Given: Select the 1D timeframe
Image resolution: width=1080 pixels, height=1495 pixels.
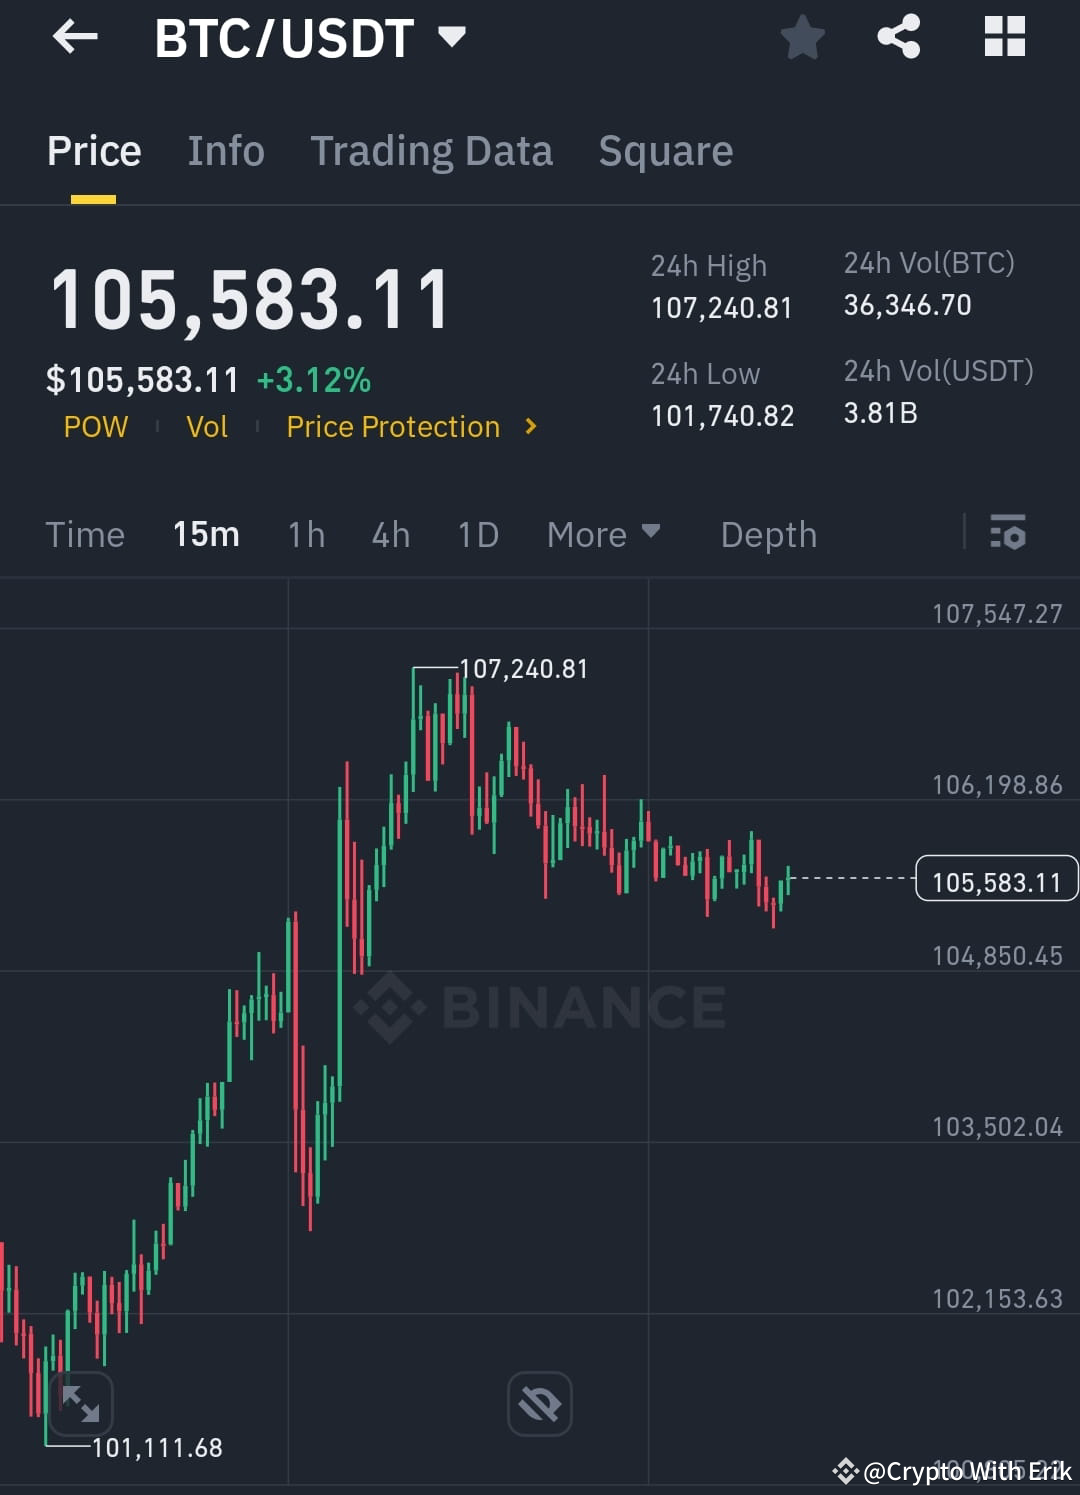Looking at the screenshot, I should click(x=478, y=534).
